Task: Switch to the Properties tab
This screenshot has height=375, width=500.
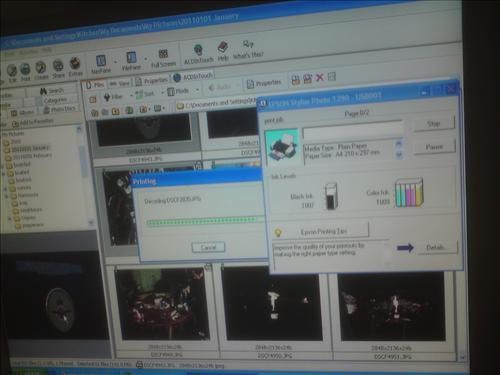Action: pos(152,80)
